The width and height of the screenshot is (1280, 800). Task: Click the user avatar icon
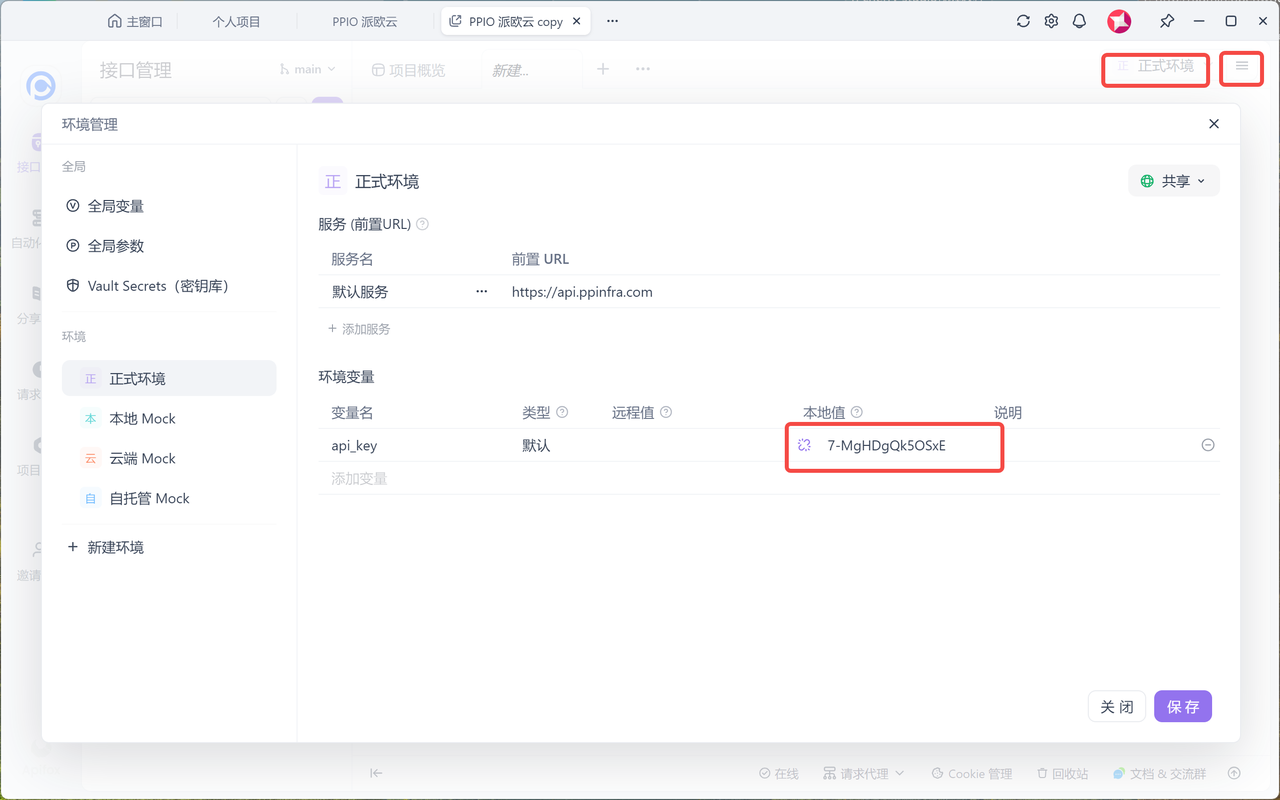pos(1119,21)
